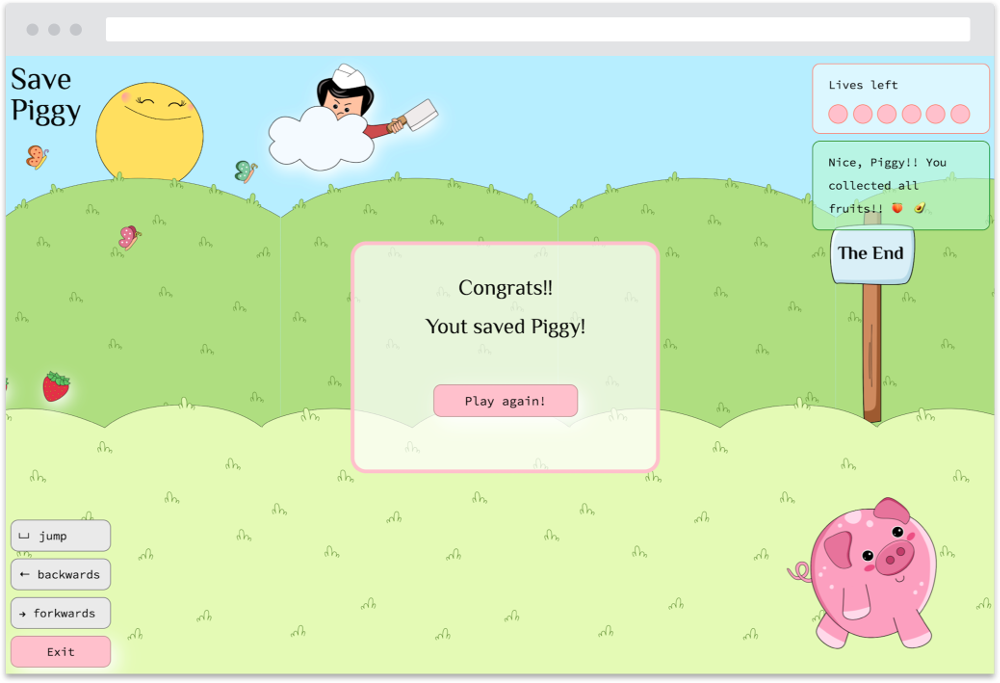This screenshot has height=683, width=1000.
Task: Select the first pink life dot
Action: (x=838, y=114)
